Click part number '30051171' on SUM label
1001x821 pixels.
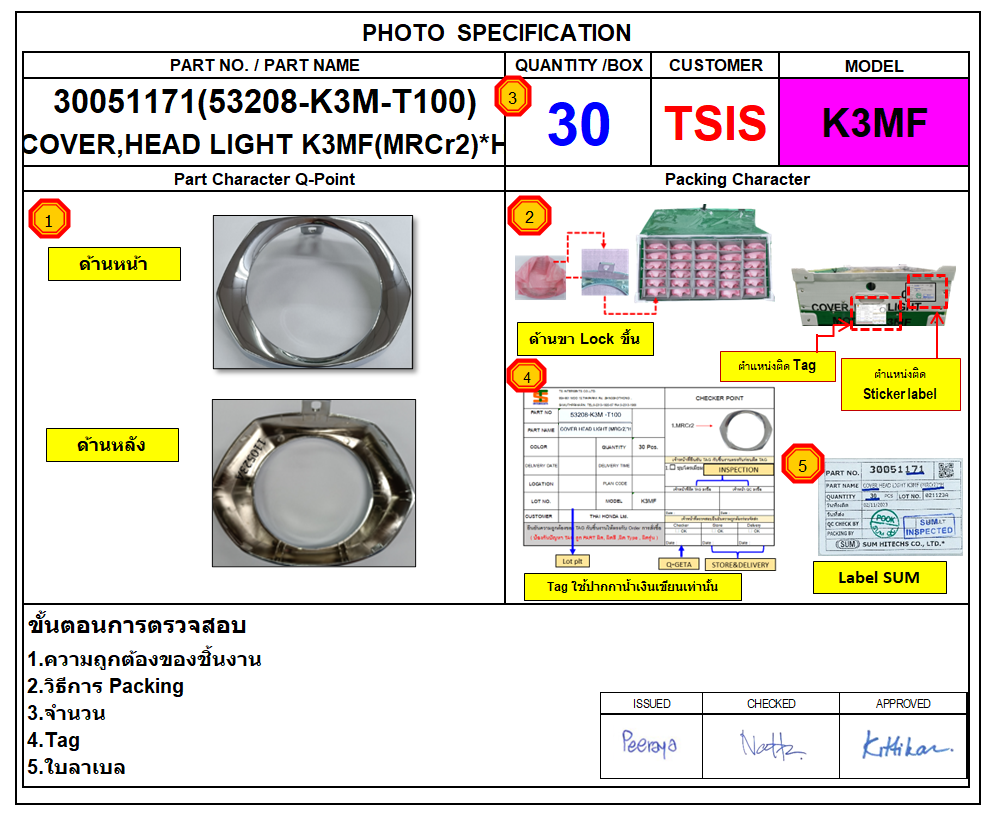coord(896,469)
